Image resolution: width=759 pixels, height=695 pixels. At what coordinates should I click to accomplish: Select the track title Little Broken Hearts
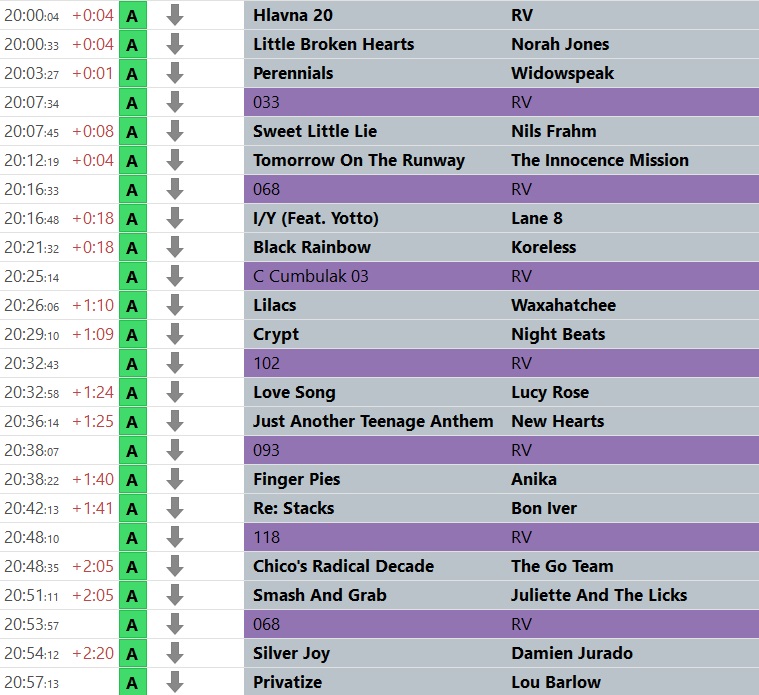pos(334,44)
